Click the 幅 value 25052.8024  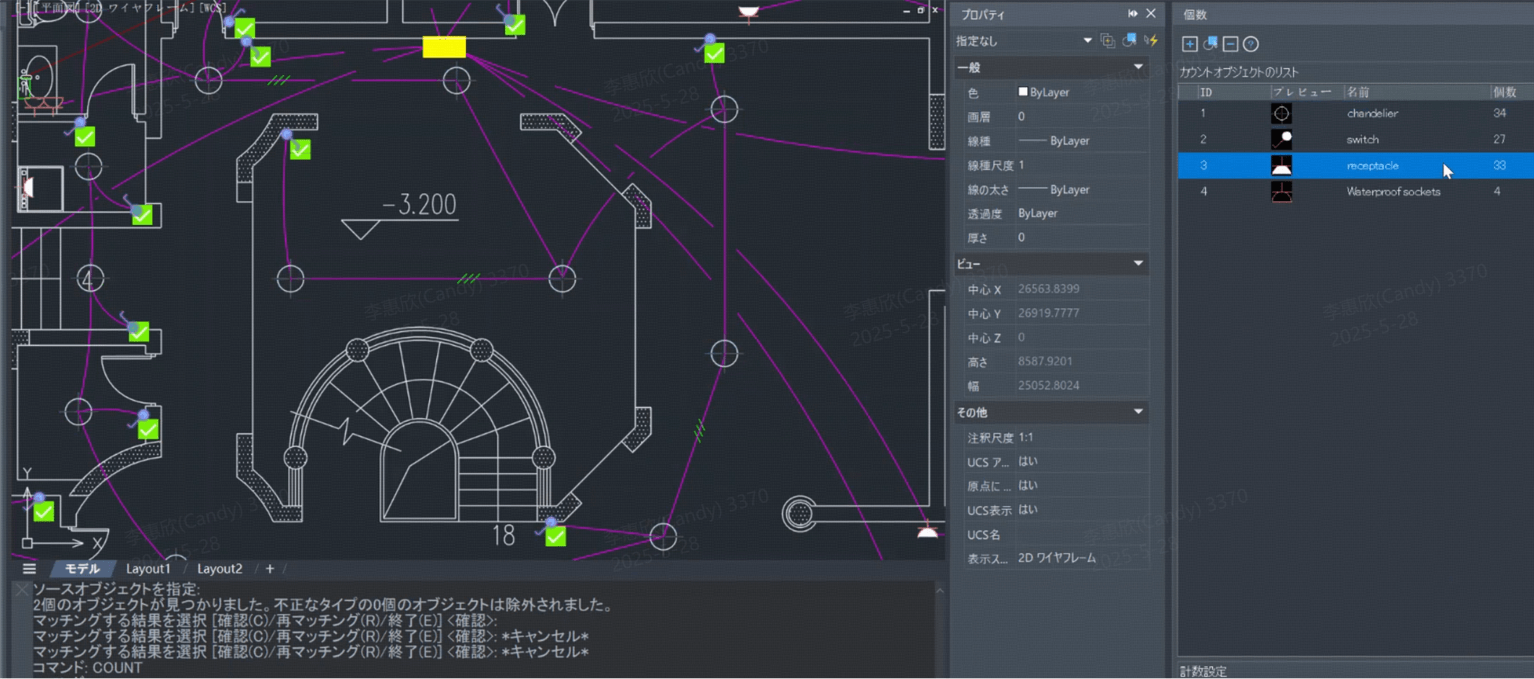1048,386
